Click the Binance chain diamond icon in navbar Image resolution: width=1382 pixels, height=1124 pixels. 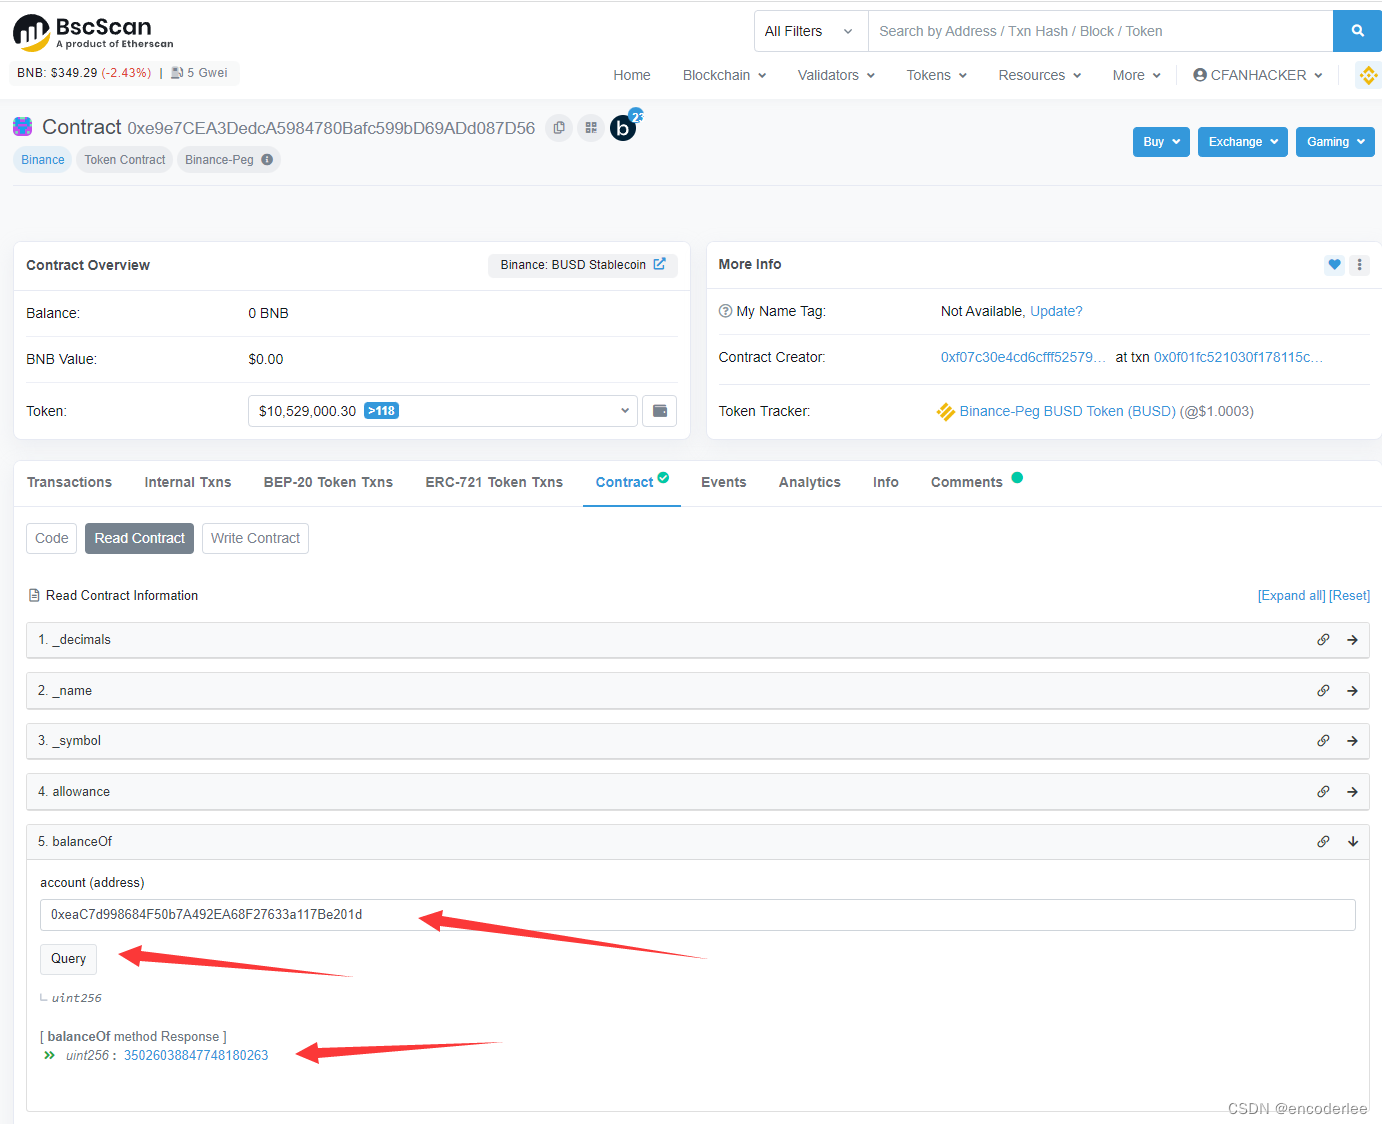click(1368, 75)
